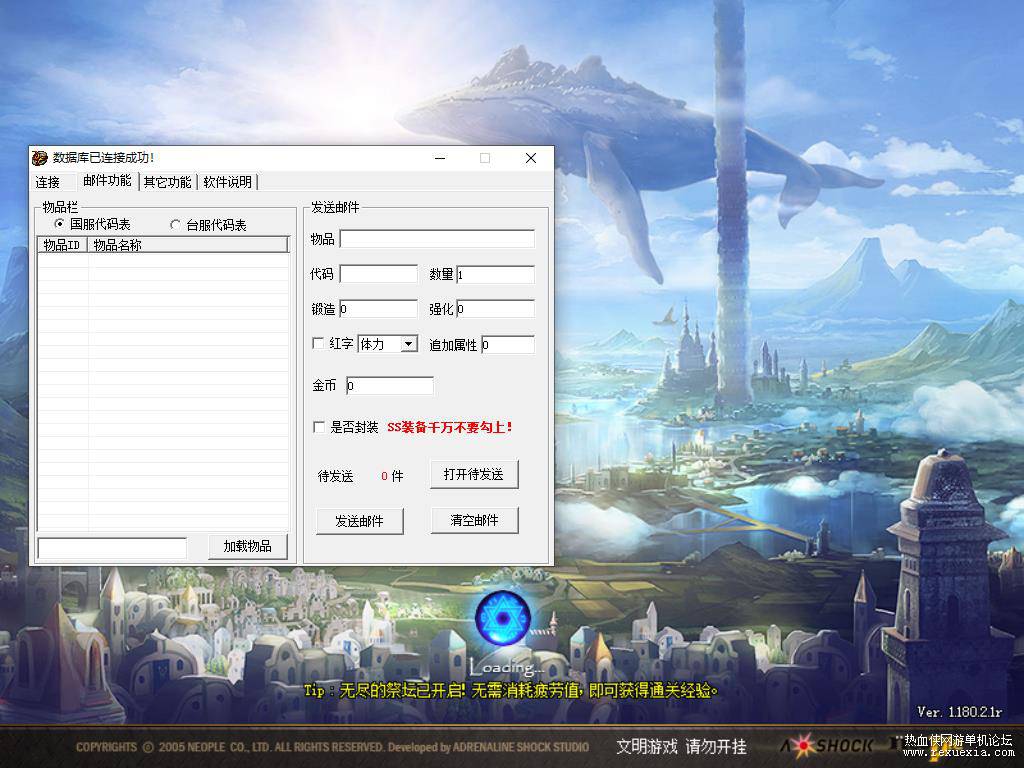
Task: Select the 台服代码表 radio button
Action: point(175,225)
